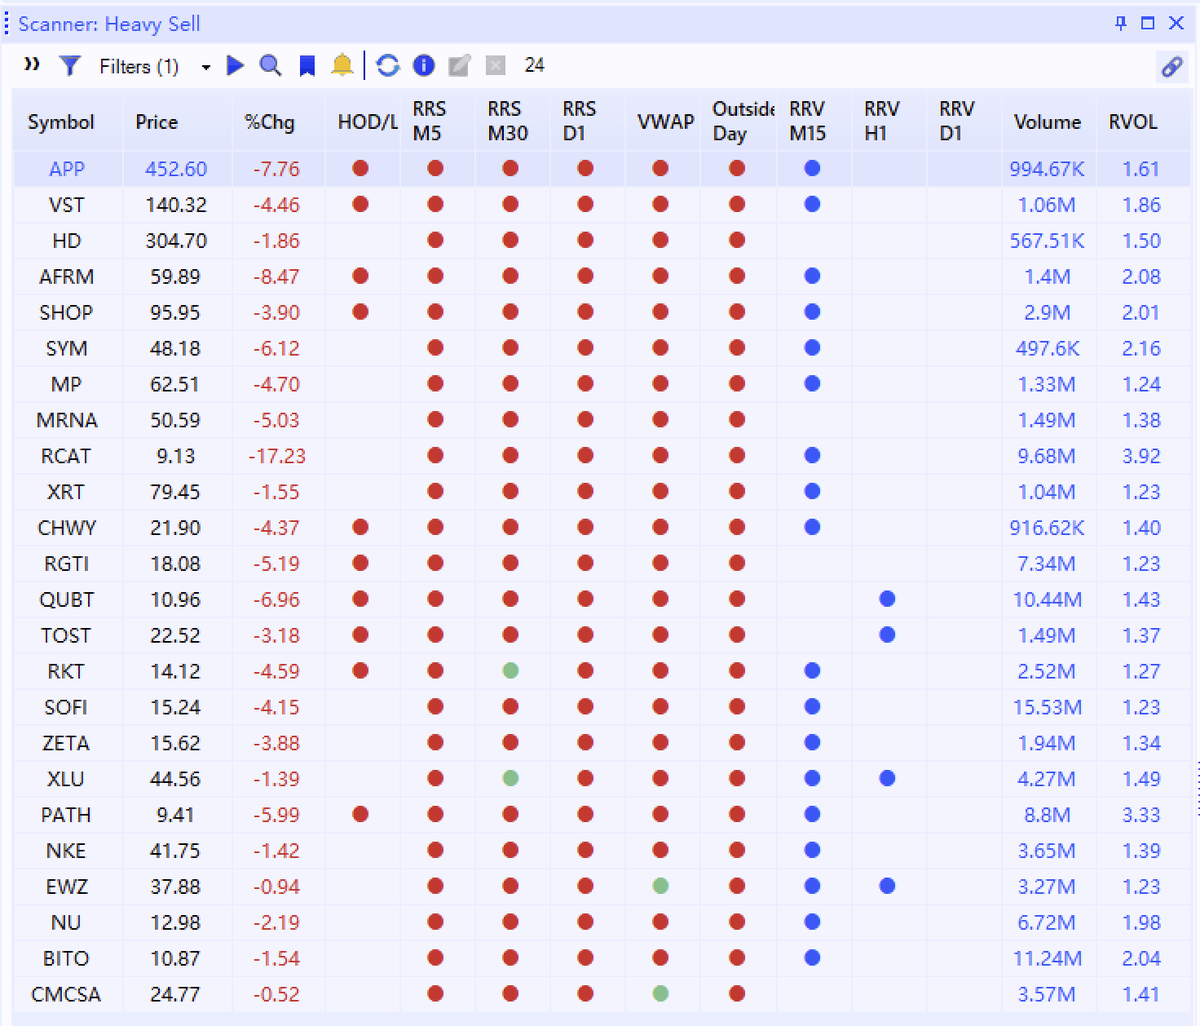Click the 15.53M volume for SOFI

1047,707
